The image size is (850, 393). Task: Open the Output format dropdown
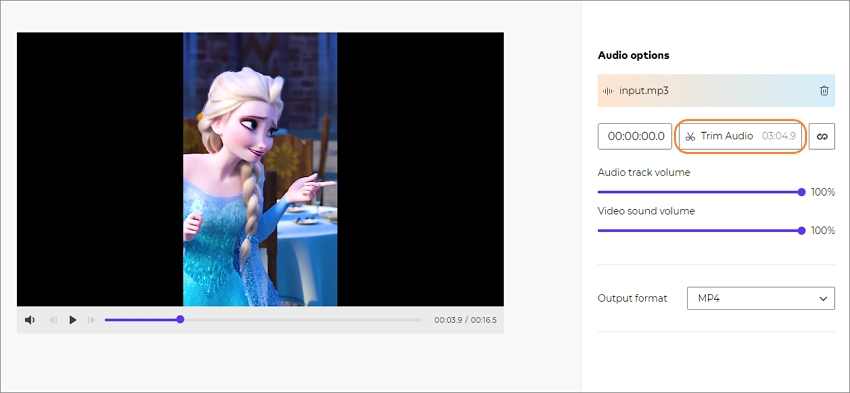[761, 299]
